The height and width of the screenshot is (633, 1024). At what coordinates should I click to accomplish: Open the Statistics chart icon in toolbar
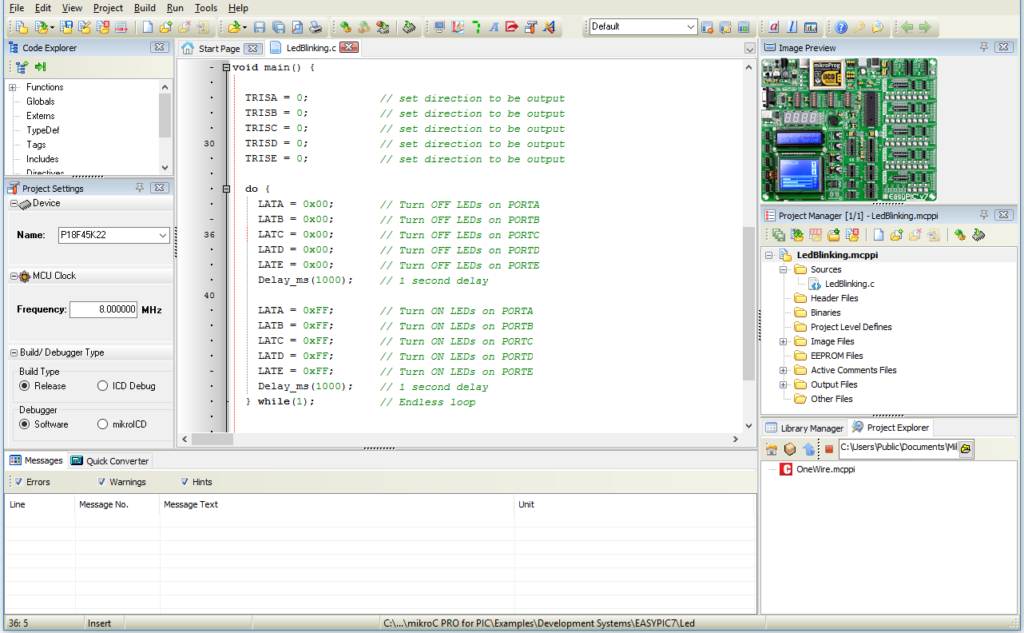[810, 27]
